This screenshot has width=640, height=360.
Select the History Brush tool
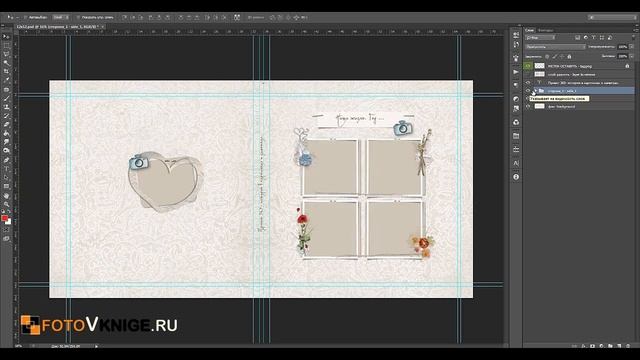[x=6, y=116]
